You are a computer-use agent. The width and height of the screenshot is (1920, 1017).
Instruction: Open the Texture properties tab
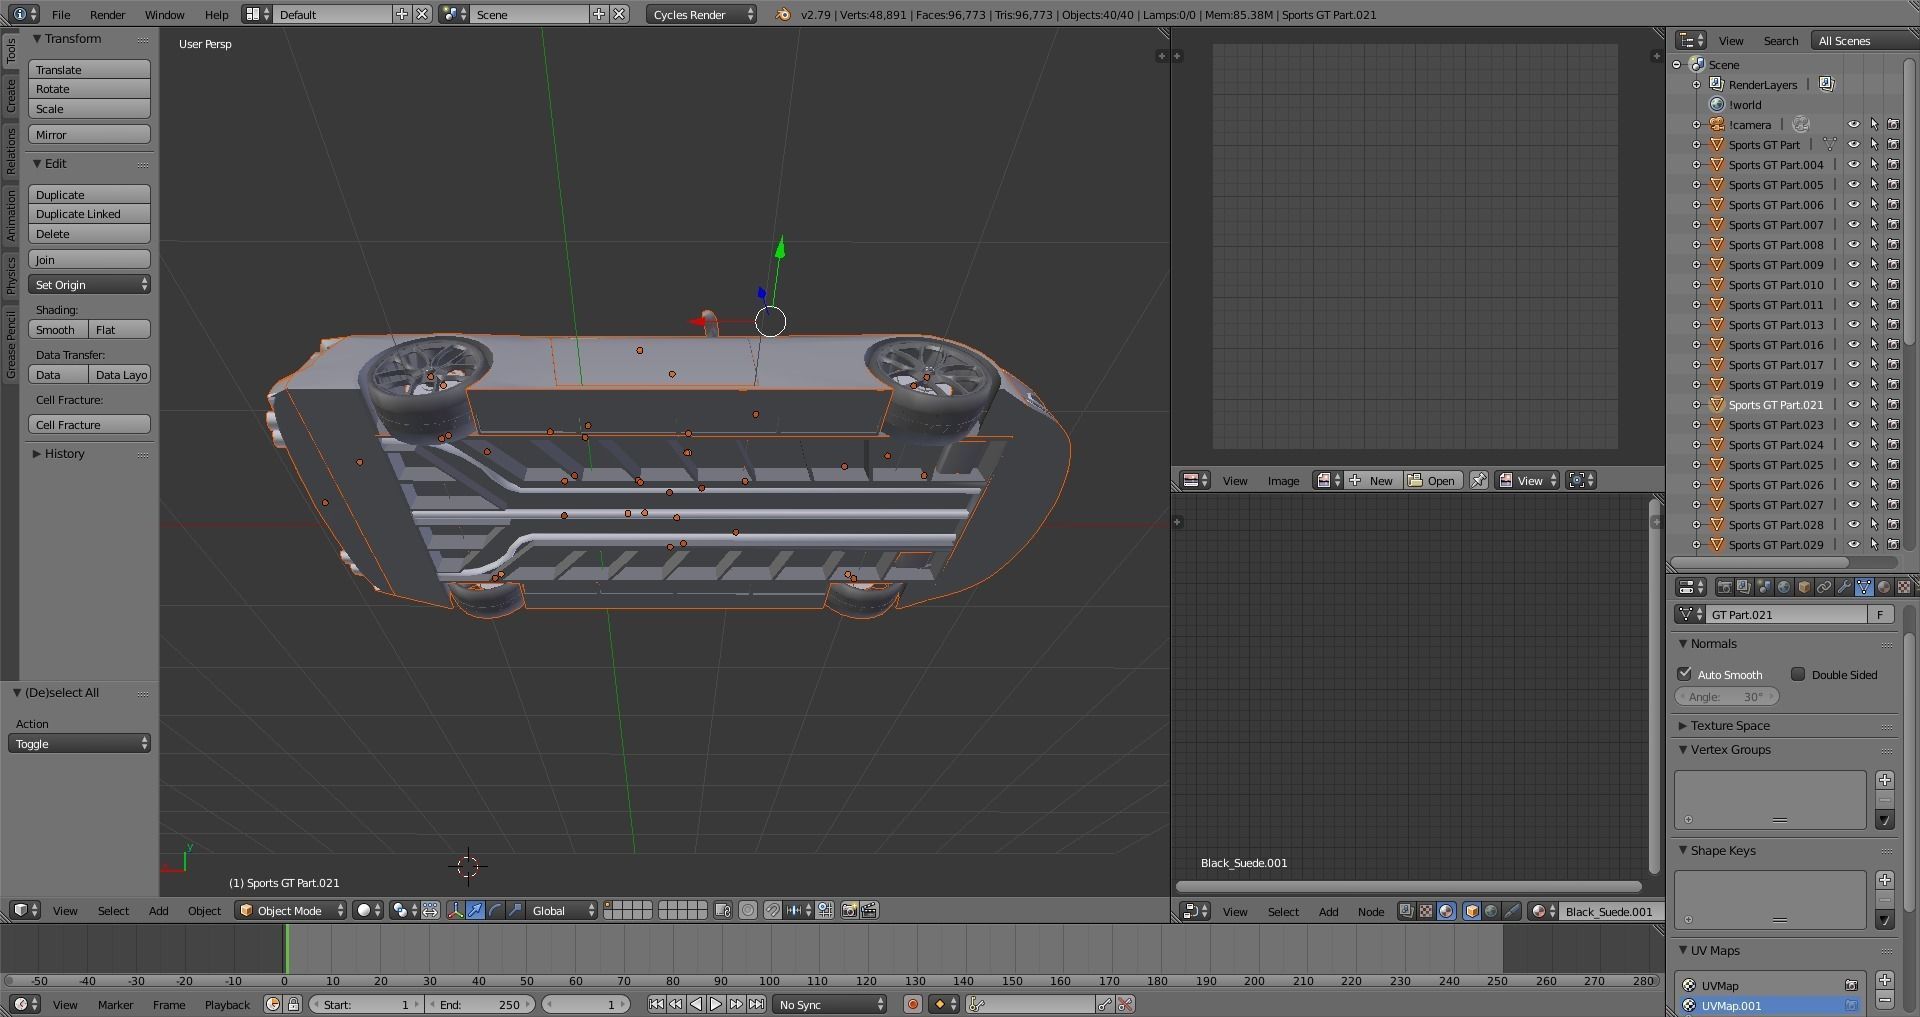1904,587
